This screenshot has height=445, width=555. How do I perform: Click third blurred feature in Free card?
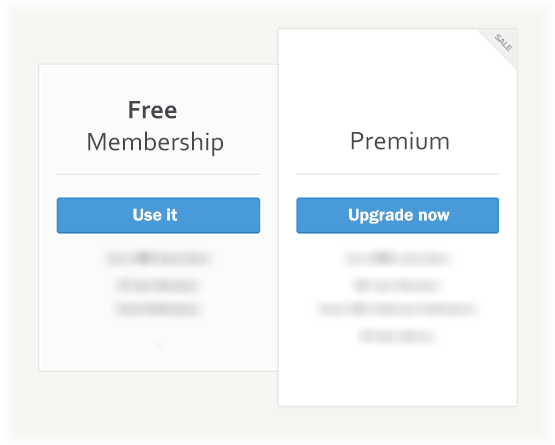tap(158, 309)
